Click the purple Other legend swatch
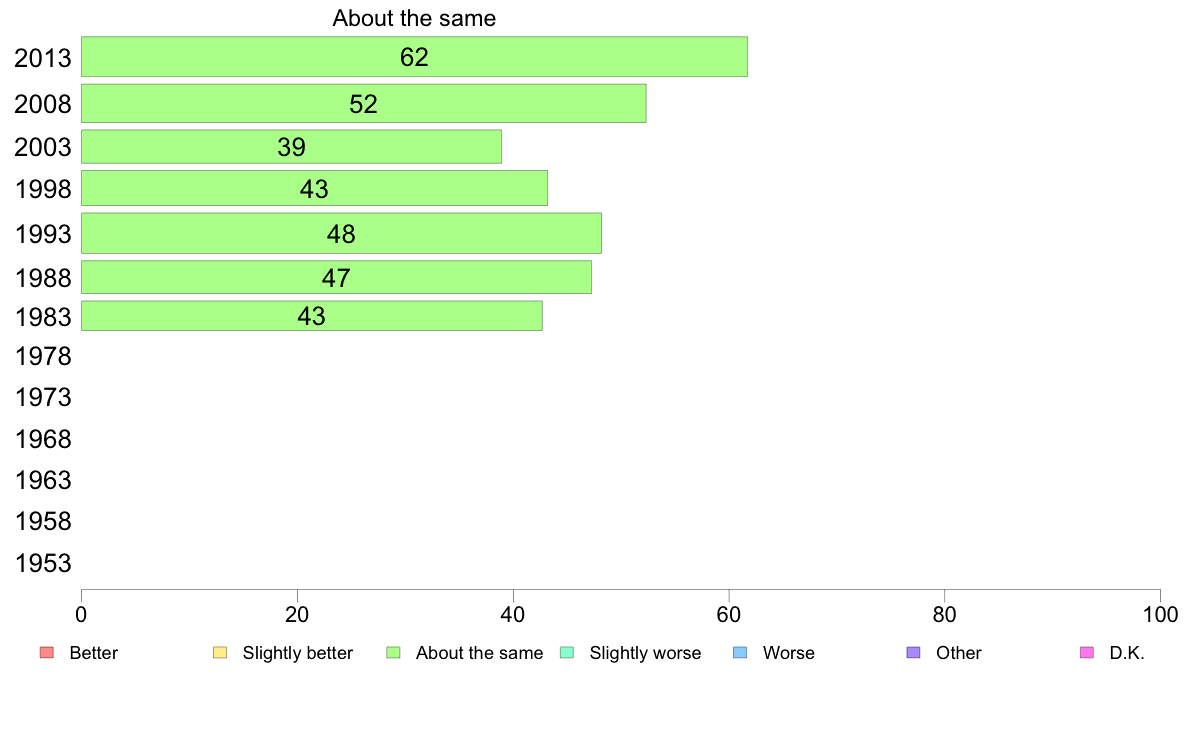 [x=914, y=653]
